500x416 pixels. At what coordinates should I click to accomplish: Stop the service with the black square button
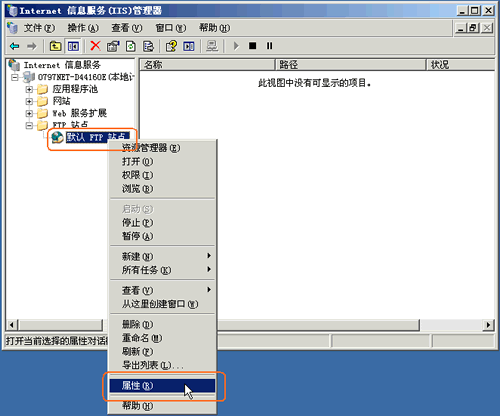pos(252,46)
